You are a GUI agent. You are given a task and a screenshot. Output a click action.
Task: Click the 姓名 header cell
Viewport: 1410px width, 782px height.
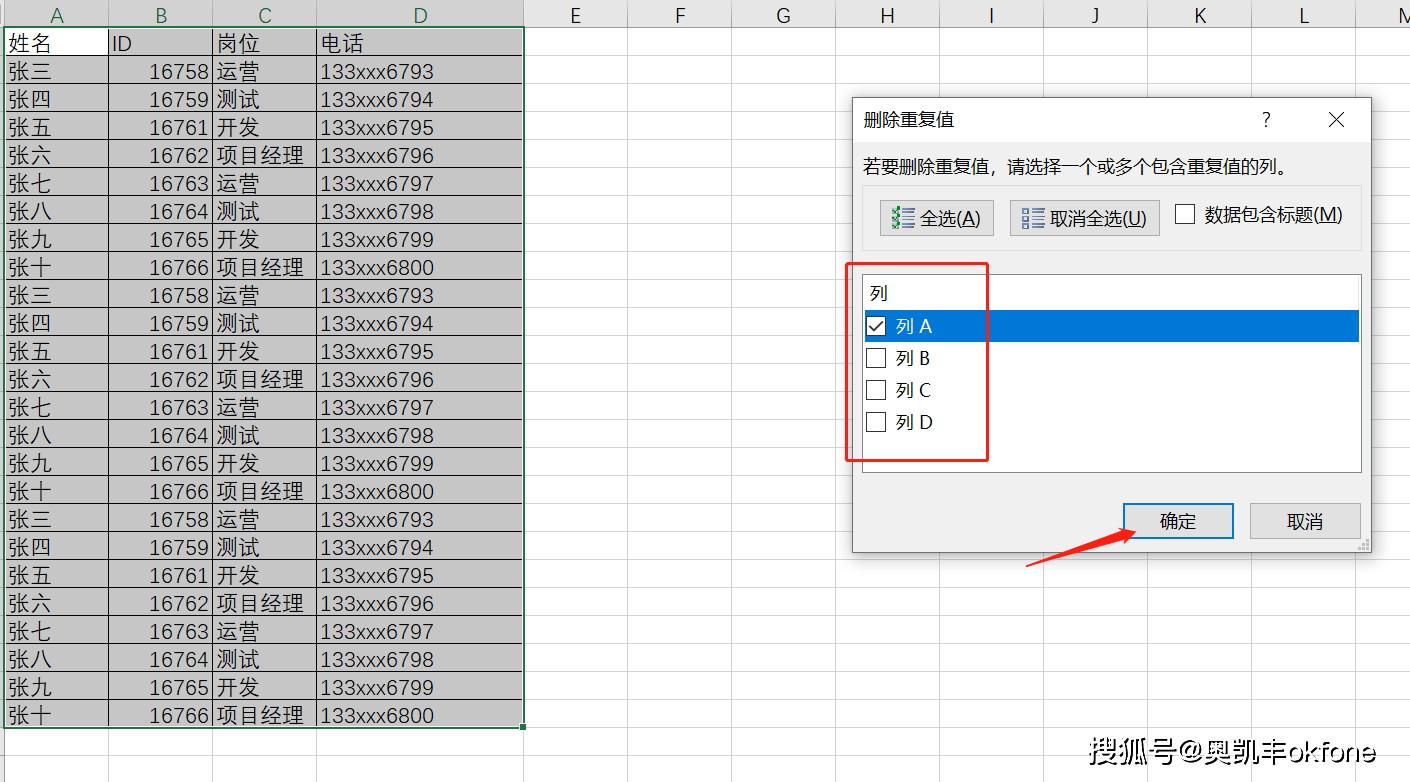pyautogui.click(x=56, y=43)
